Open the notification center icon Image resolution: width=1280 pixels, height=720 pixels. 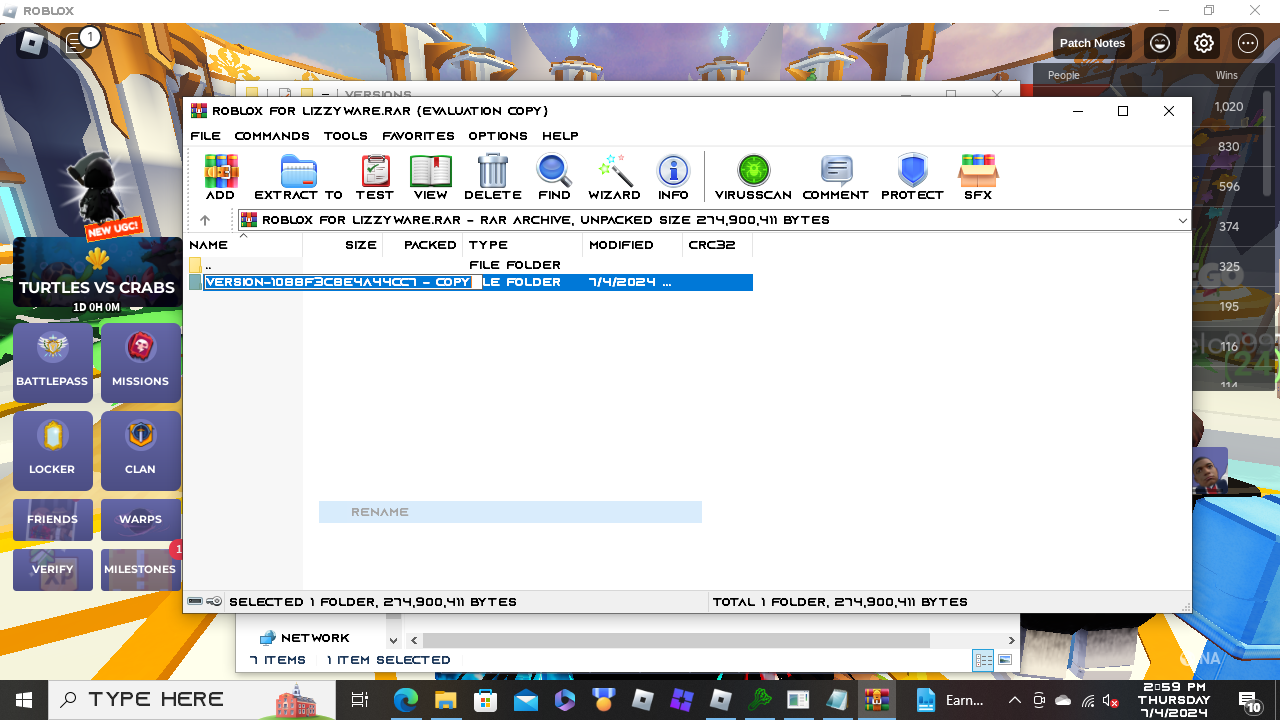1250,701
